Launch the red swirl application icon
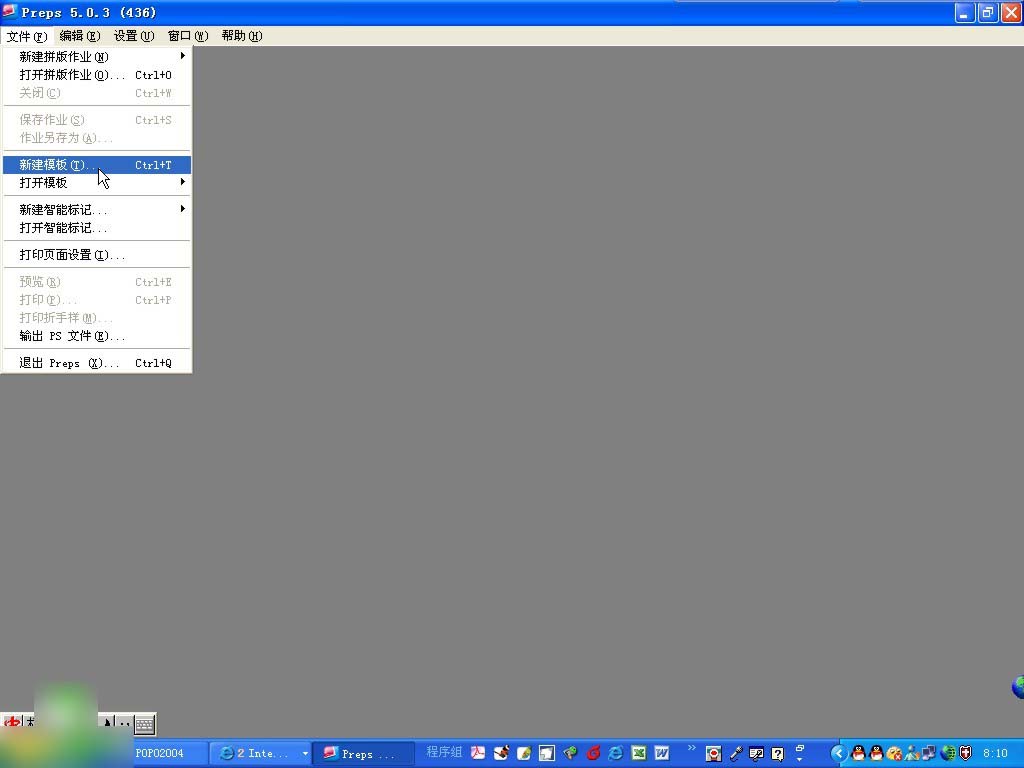1024x768 pixels. (593, 753)
